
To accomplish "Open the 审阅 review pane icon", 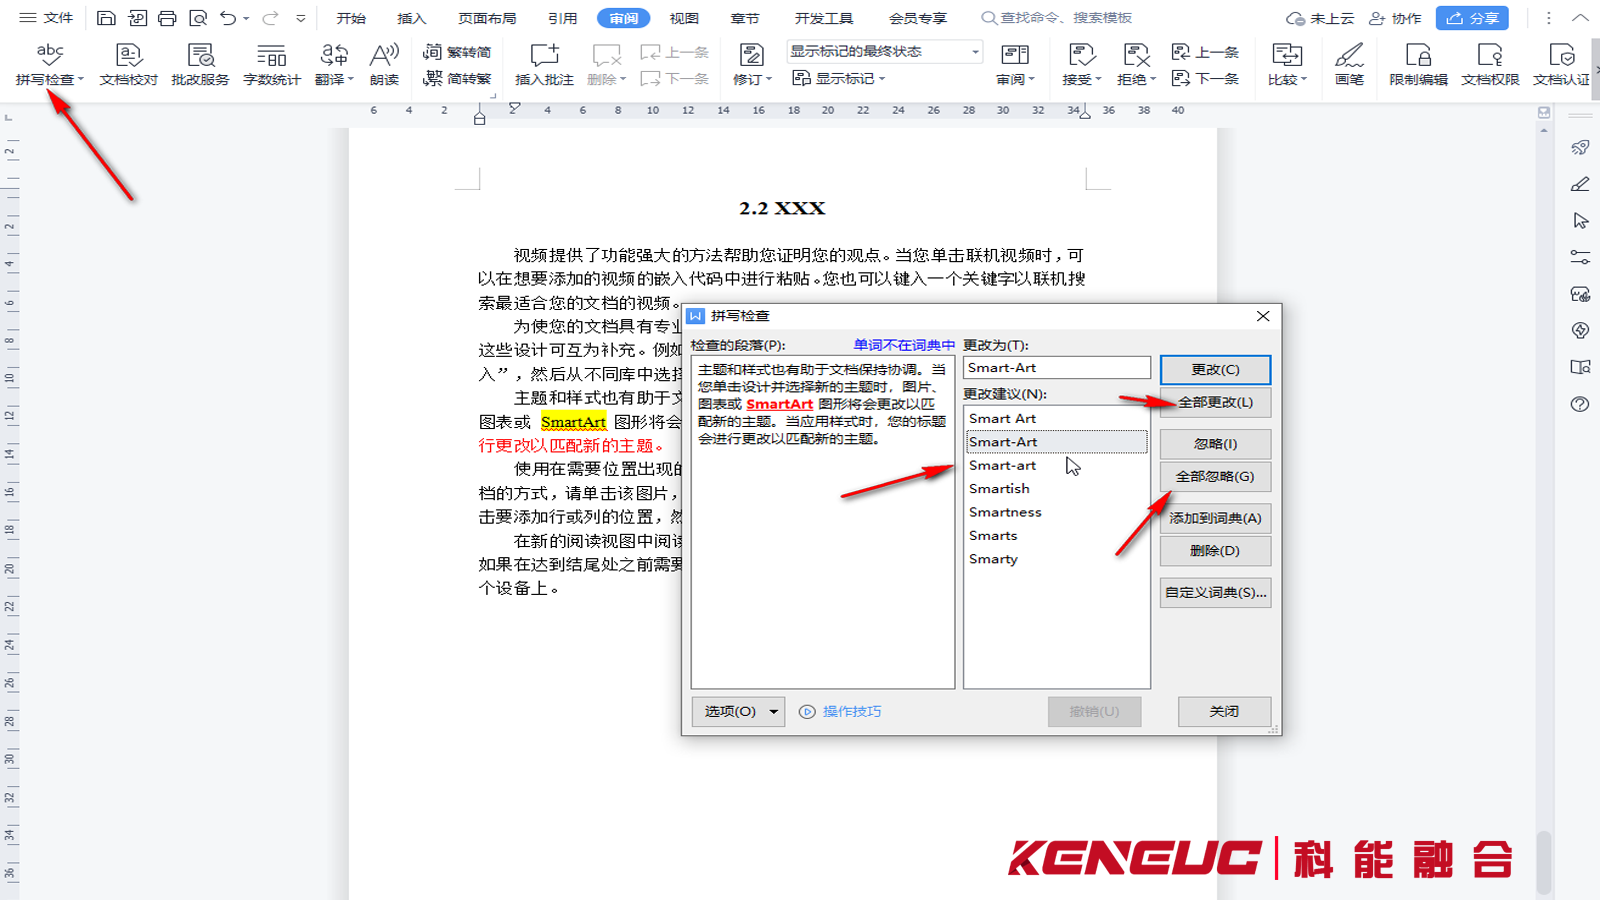I will pos(1015,54).
